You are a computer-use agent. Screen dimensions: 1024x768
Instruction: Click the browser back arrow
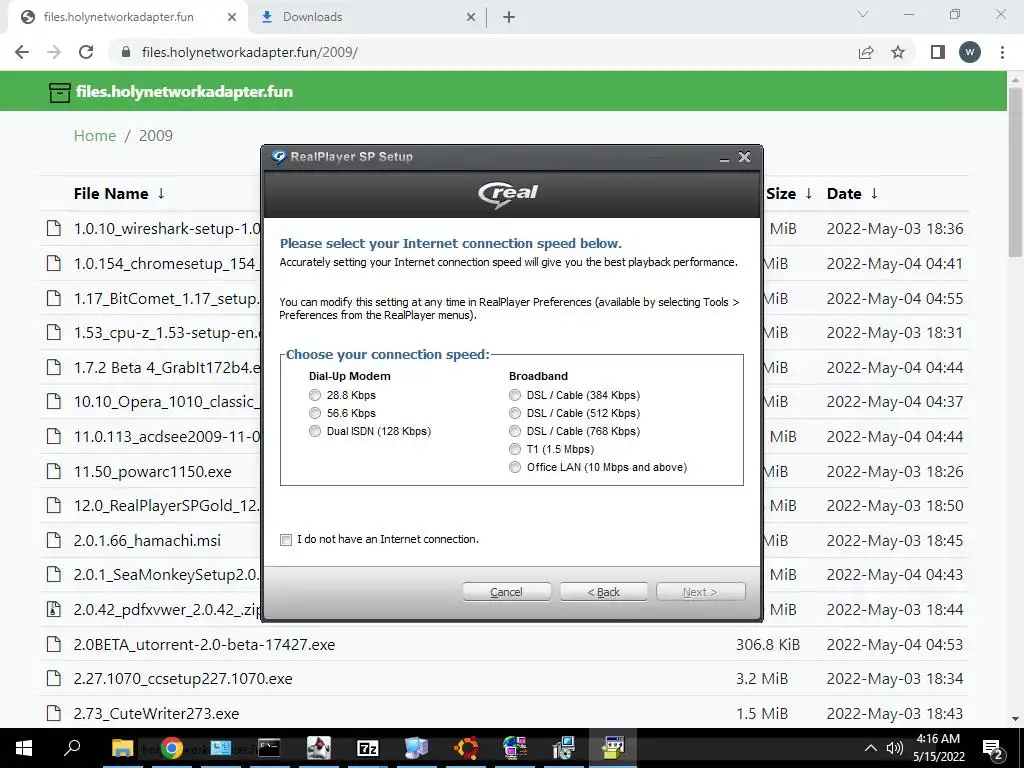coord(22,52)
